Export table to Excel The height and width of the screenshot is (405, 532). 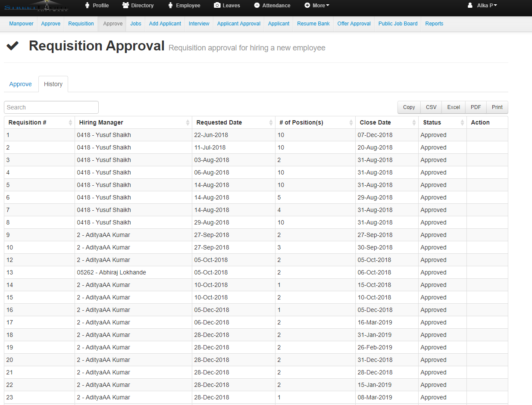pyautogui.click(x=453, y=107)
